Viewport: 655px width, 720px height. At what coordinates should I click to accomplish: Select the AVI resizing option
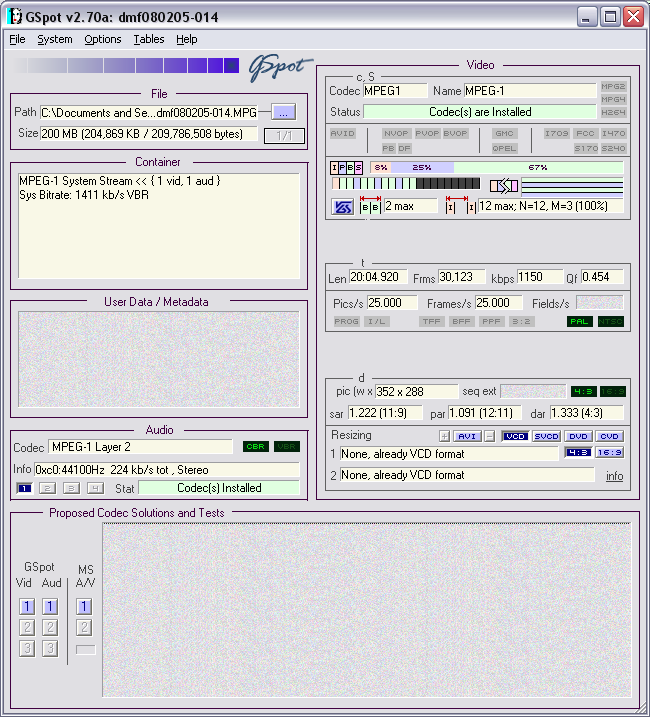pos(467,437)
